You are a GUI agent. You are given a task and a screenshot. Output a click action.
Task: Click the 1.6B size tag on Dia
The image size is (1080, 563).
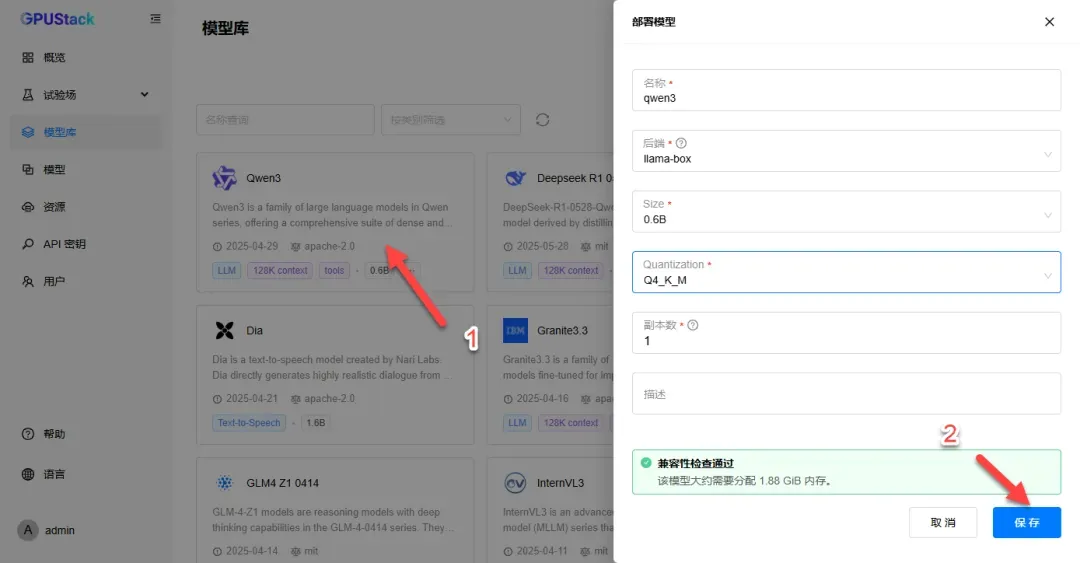[315, 422]
